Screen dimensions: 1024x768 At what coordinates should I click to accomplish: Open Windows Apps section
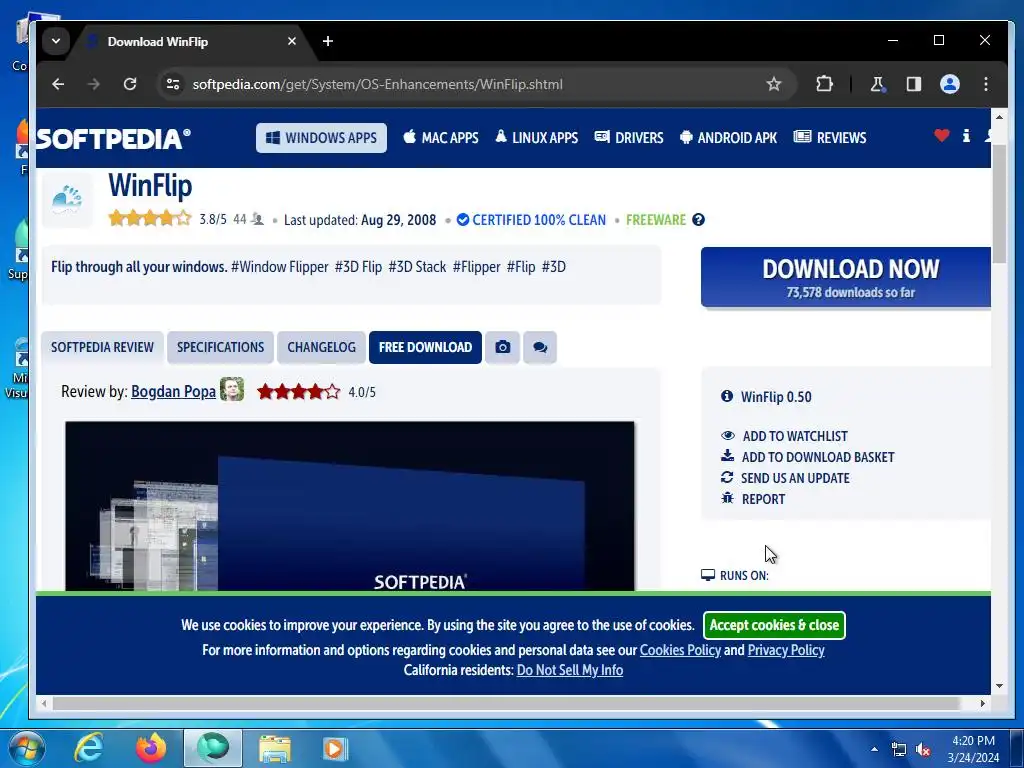point(321,138)
